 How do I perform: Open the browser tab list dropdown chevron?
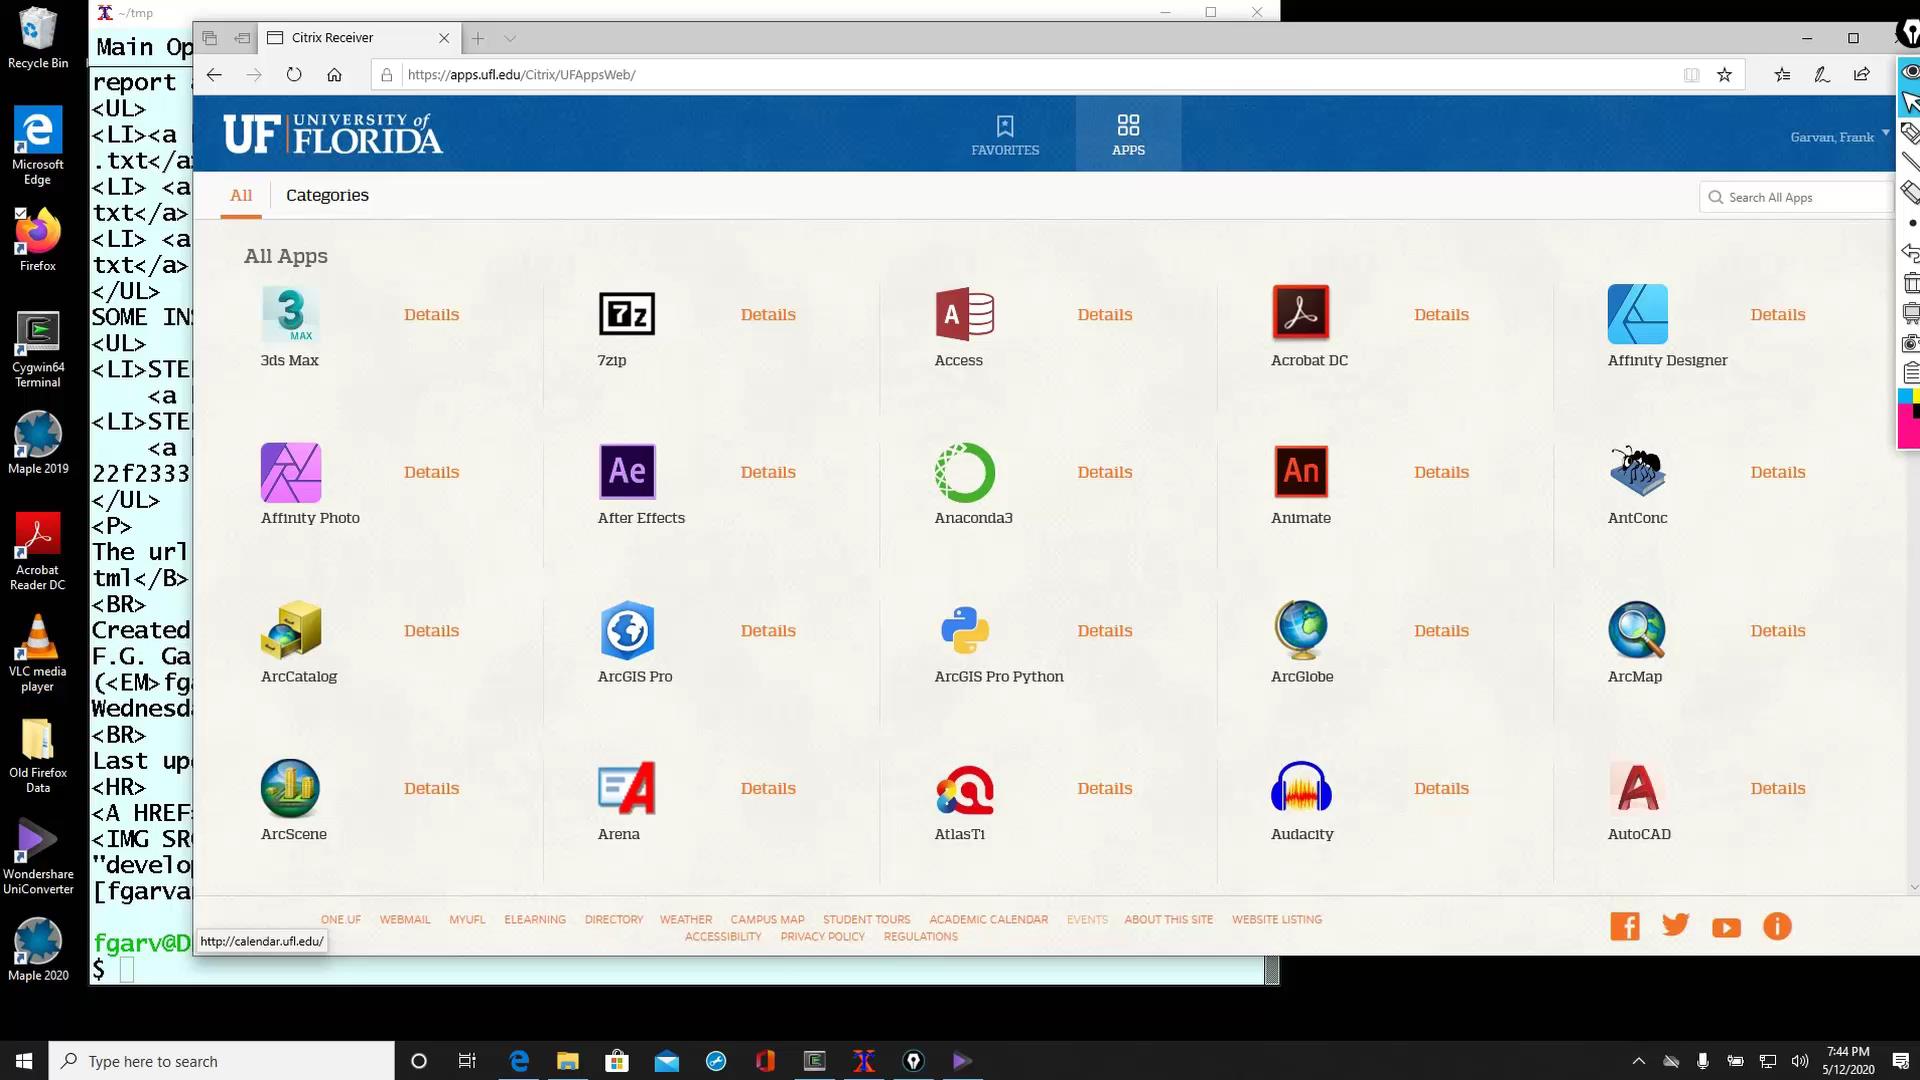511,37
